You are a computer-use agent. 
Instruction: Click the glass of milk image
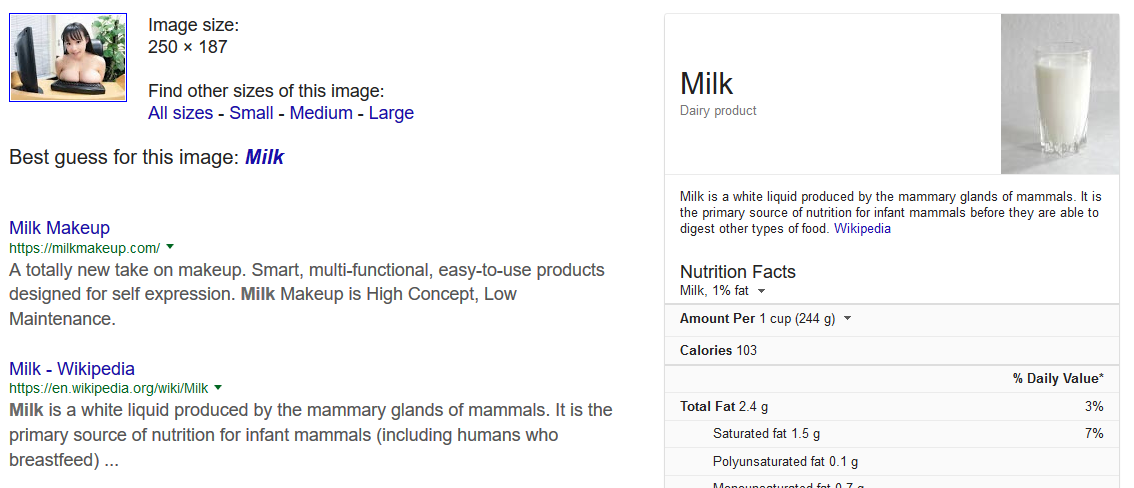[x=1059, y=95]
